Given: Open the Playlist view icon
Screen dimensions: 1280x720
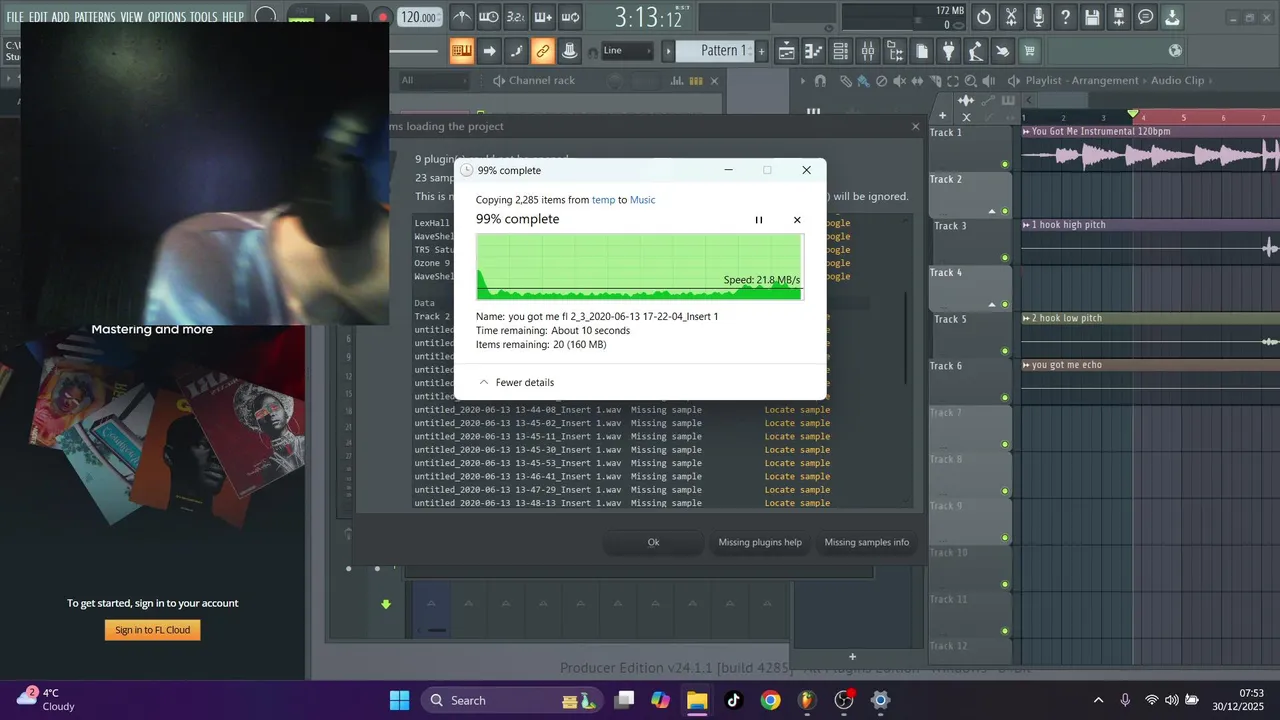Looking at the screenshot, I should coord(787,51).
